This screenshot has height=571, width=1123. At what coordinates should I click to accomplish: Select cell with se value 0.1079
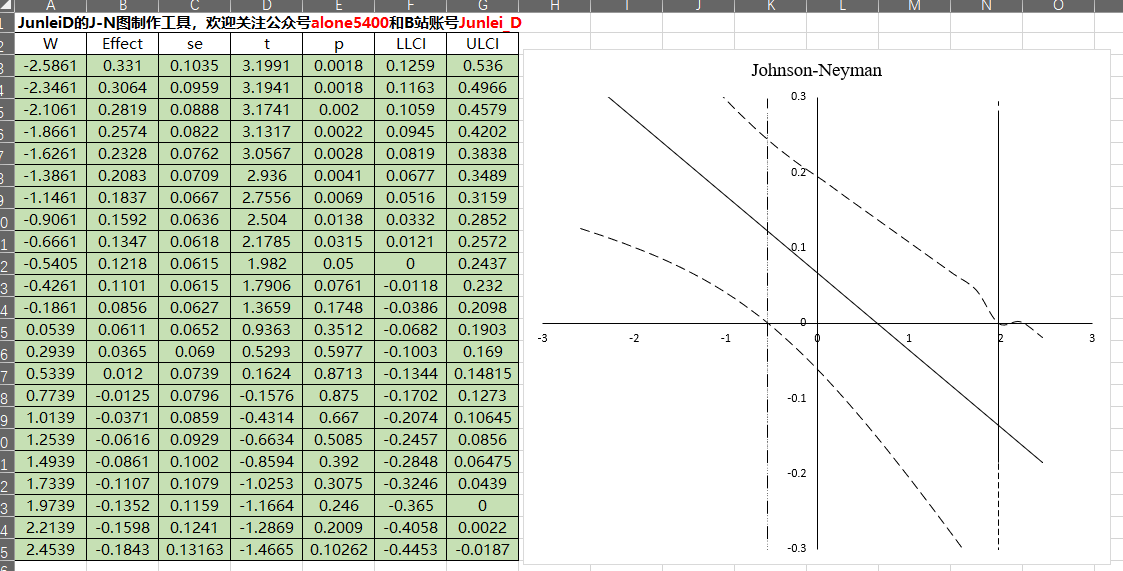195,484
